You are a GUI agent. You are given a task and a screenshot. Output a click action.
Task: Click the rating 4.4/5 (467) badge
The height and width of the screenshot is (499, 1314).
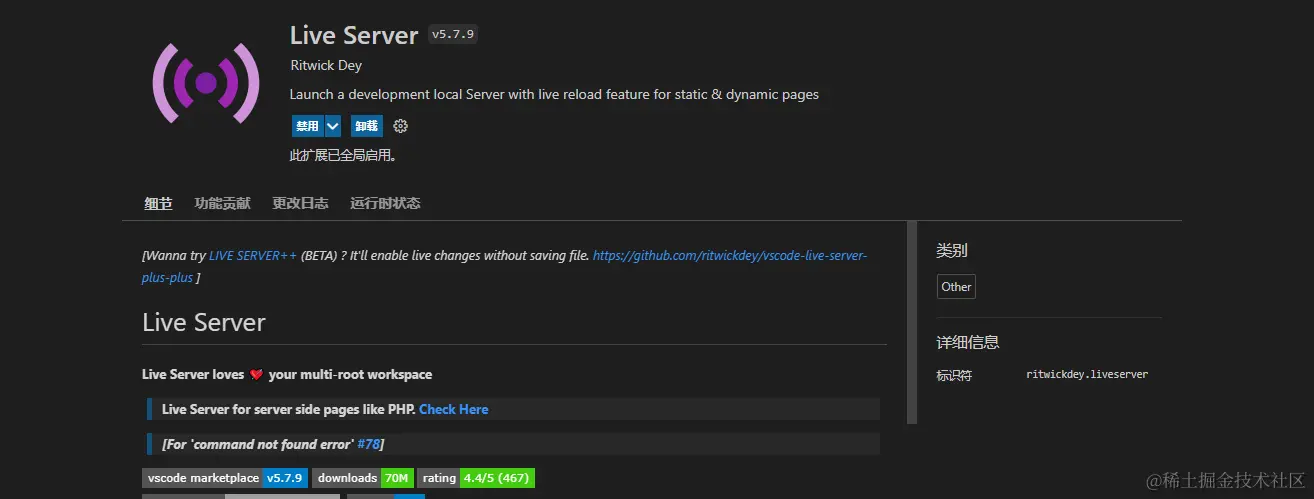click(476, 478)
